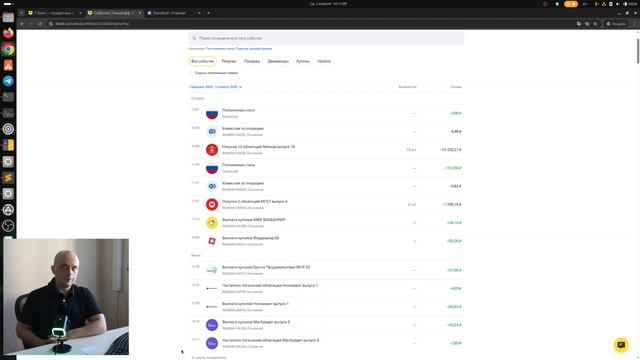The width and height of the screenshot is (640, 360).
Task: Open Sublime Text from the dock
Action: (8, 178)
